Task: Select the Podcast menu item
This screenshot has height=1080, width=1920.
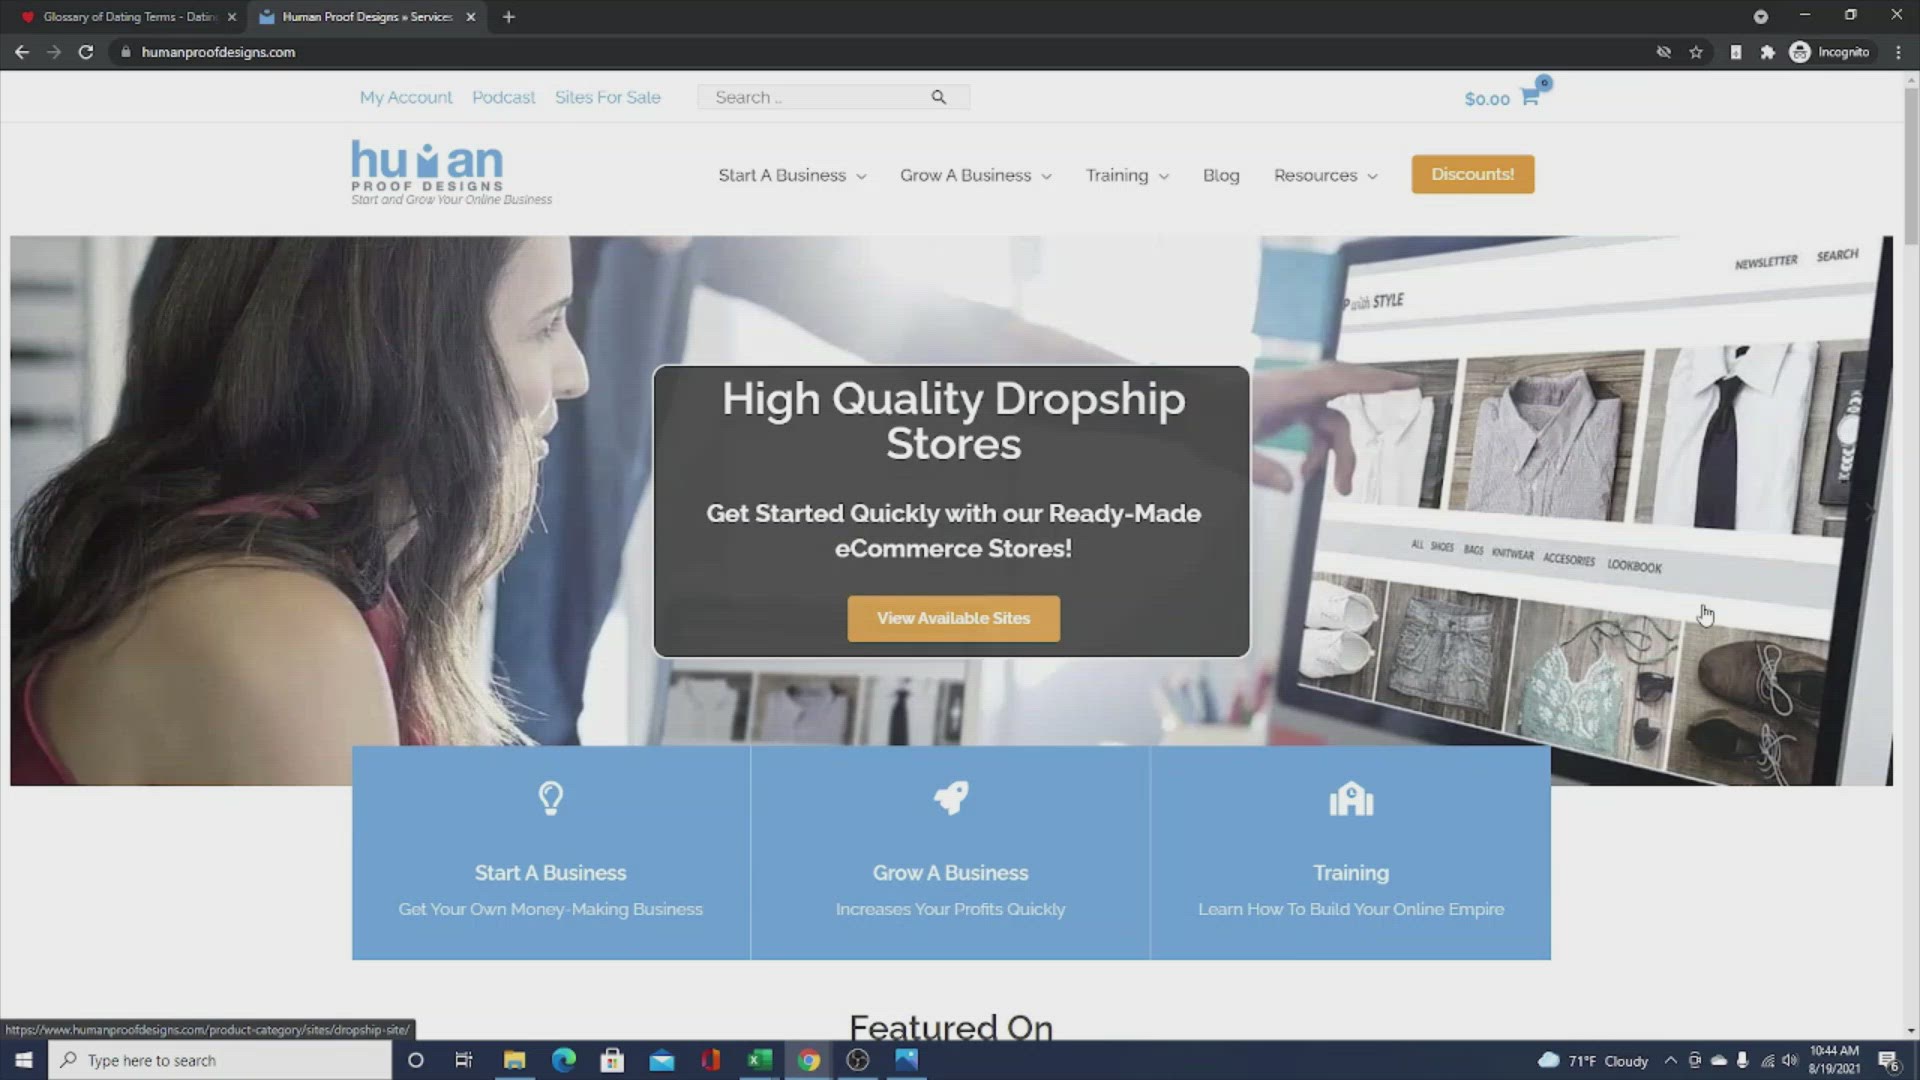Action: pos(504,96)
